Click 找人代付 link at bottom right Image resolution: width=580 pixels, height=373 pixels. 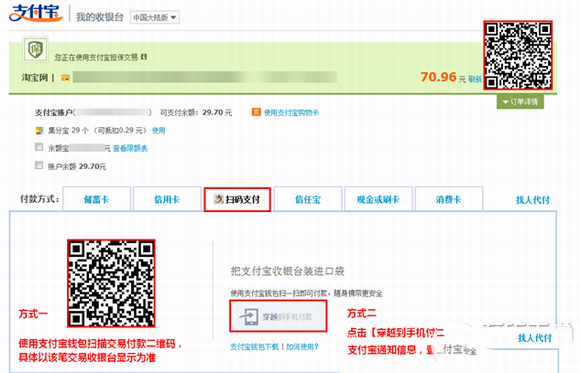point(535,338)
